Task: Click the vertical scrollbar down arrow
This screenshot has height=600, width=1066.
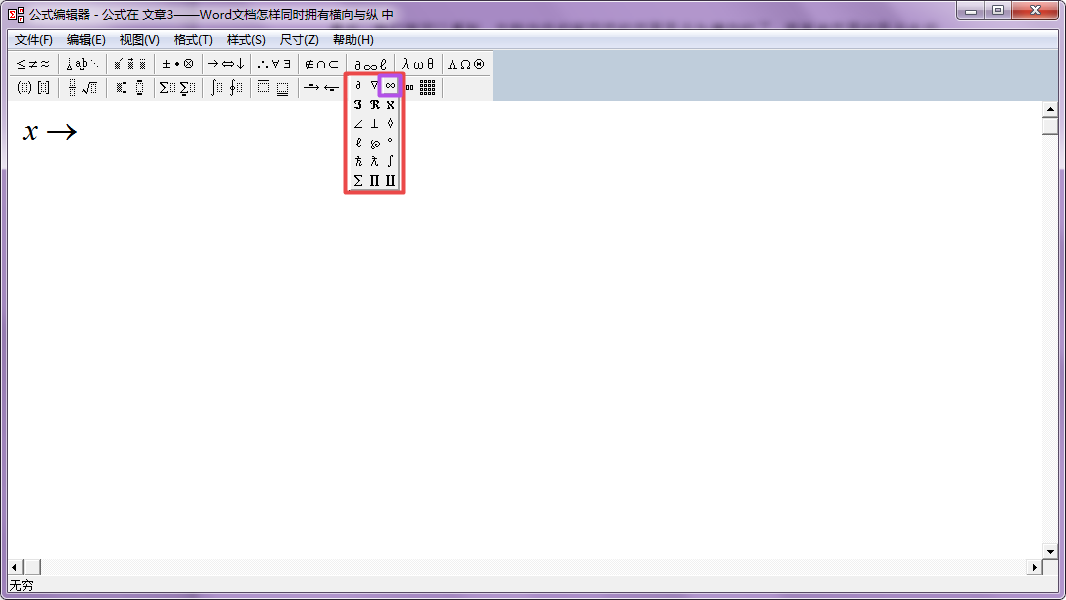Action: [1050, 552]
